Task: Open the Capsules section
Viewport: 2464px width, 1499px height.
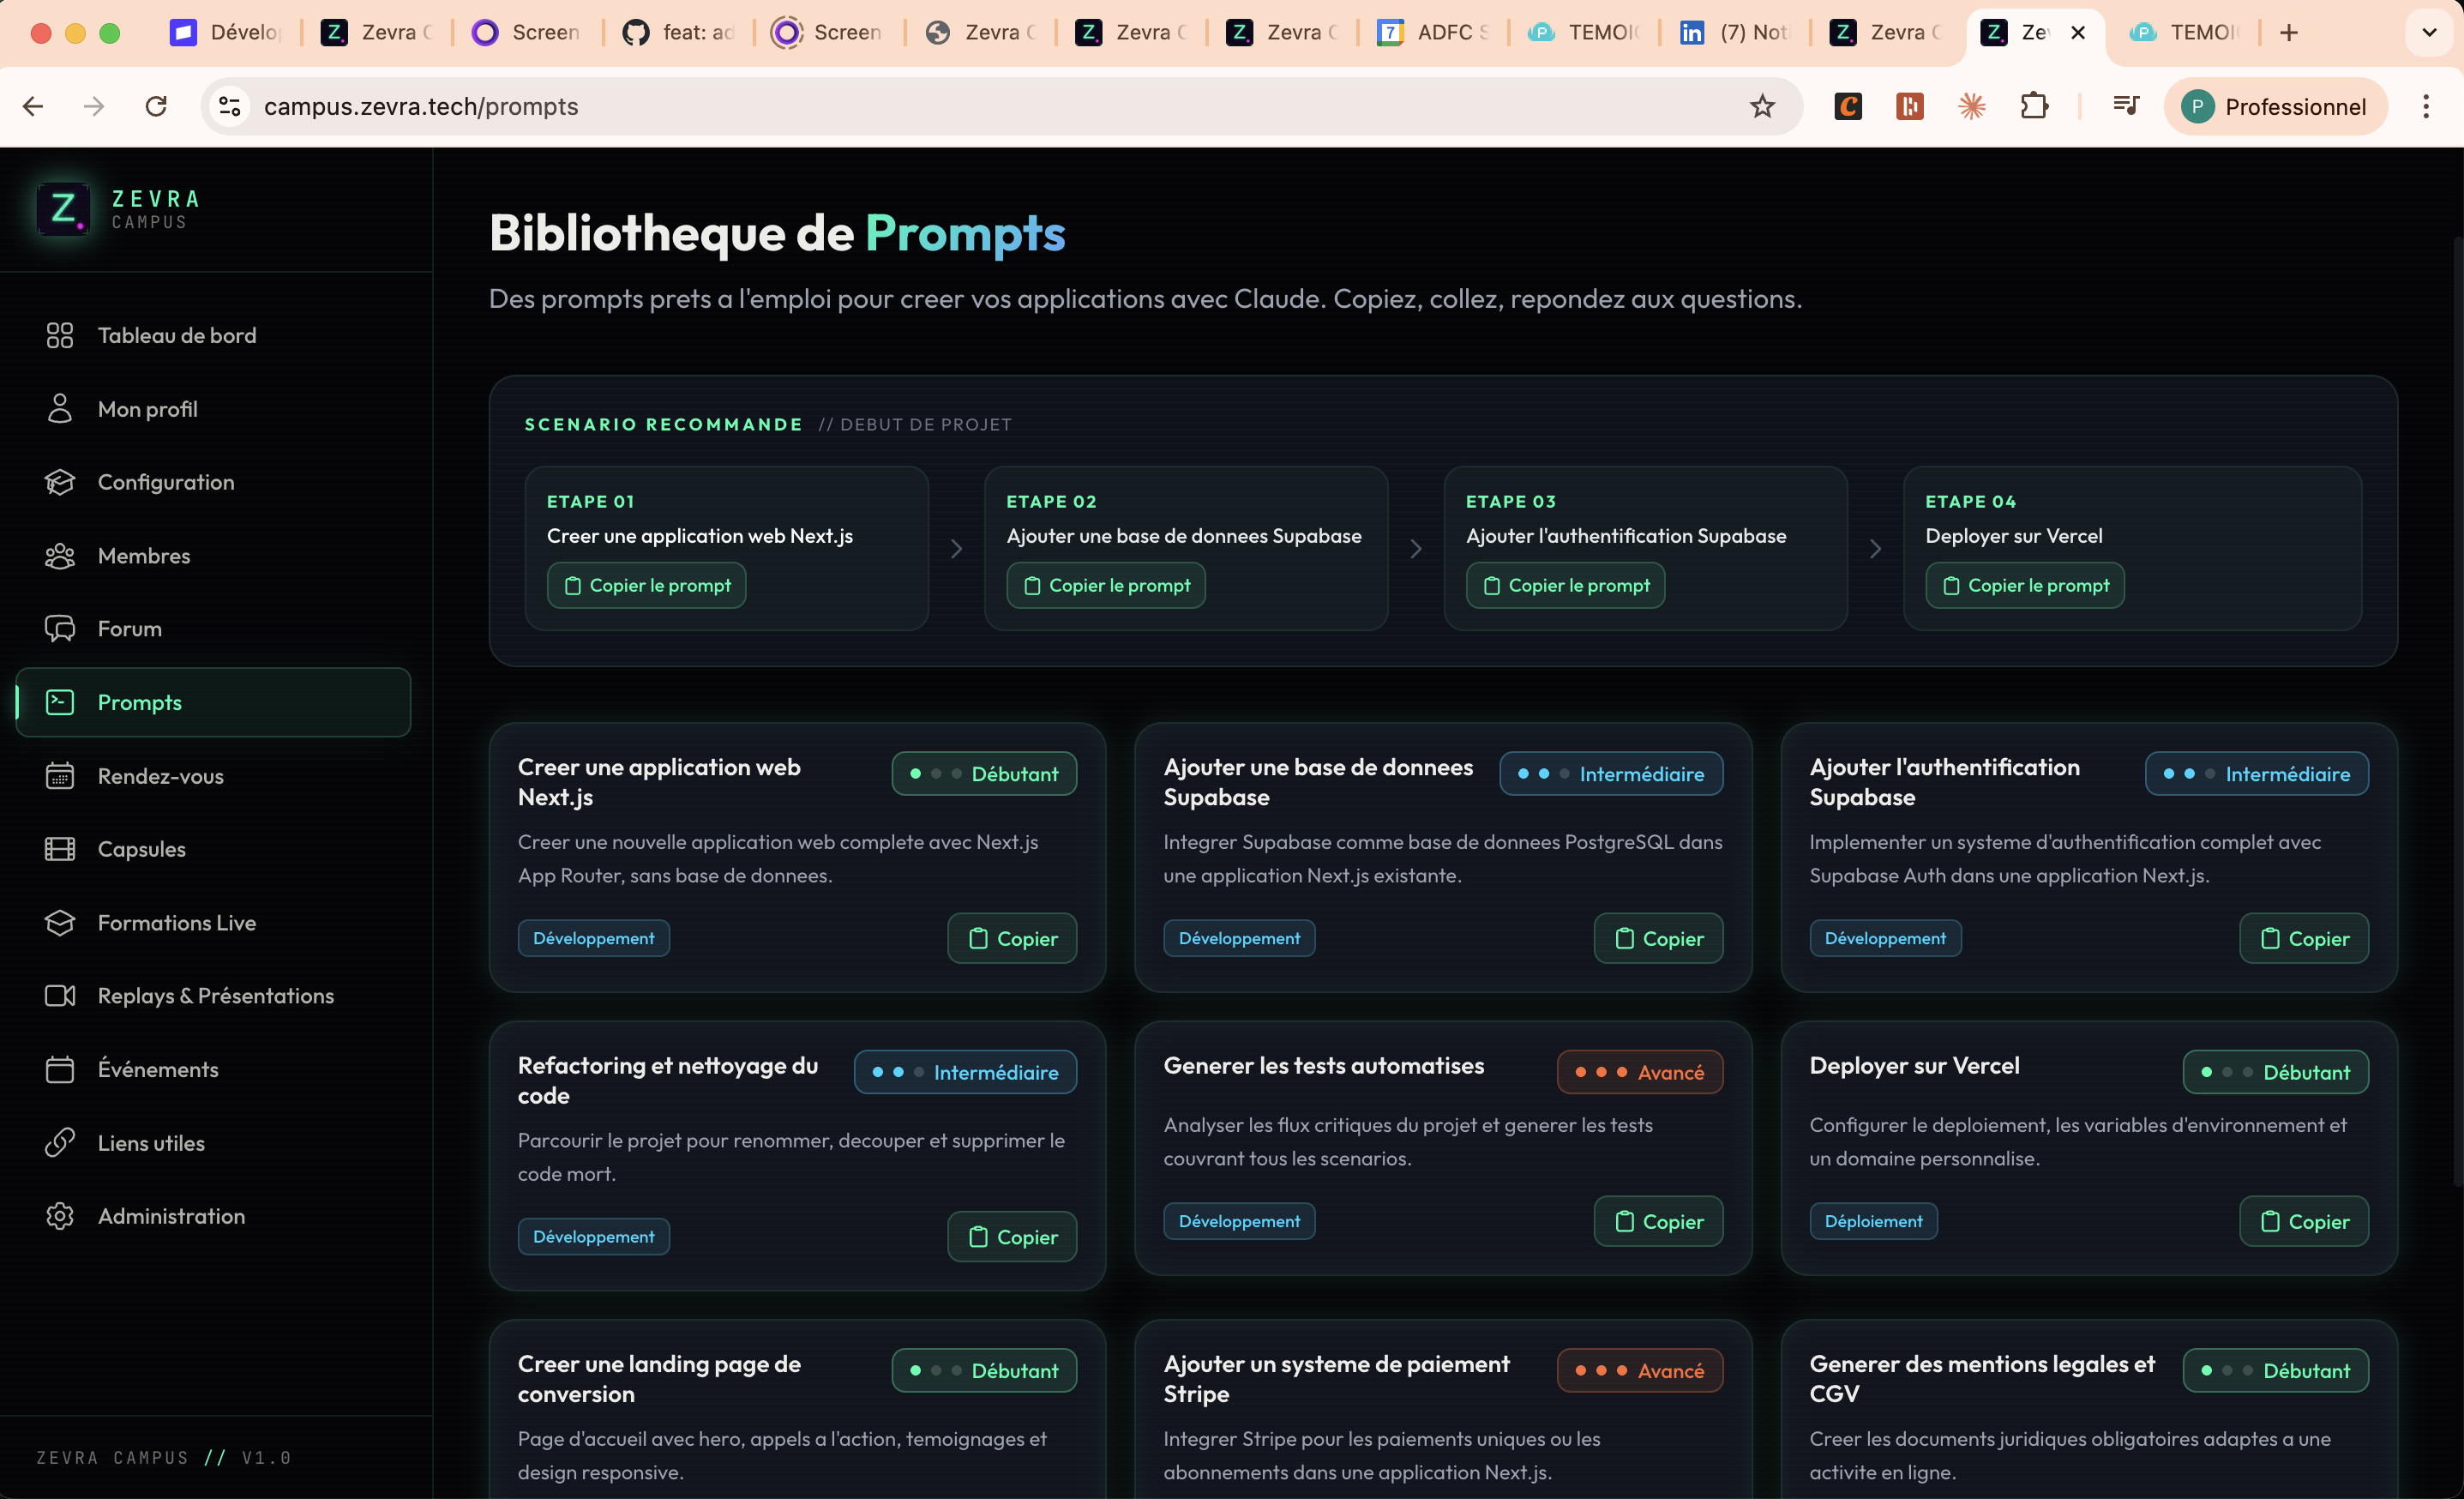Action: tap(141, 849)
